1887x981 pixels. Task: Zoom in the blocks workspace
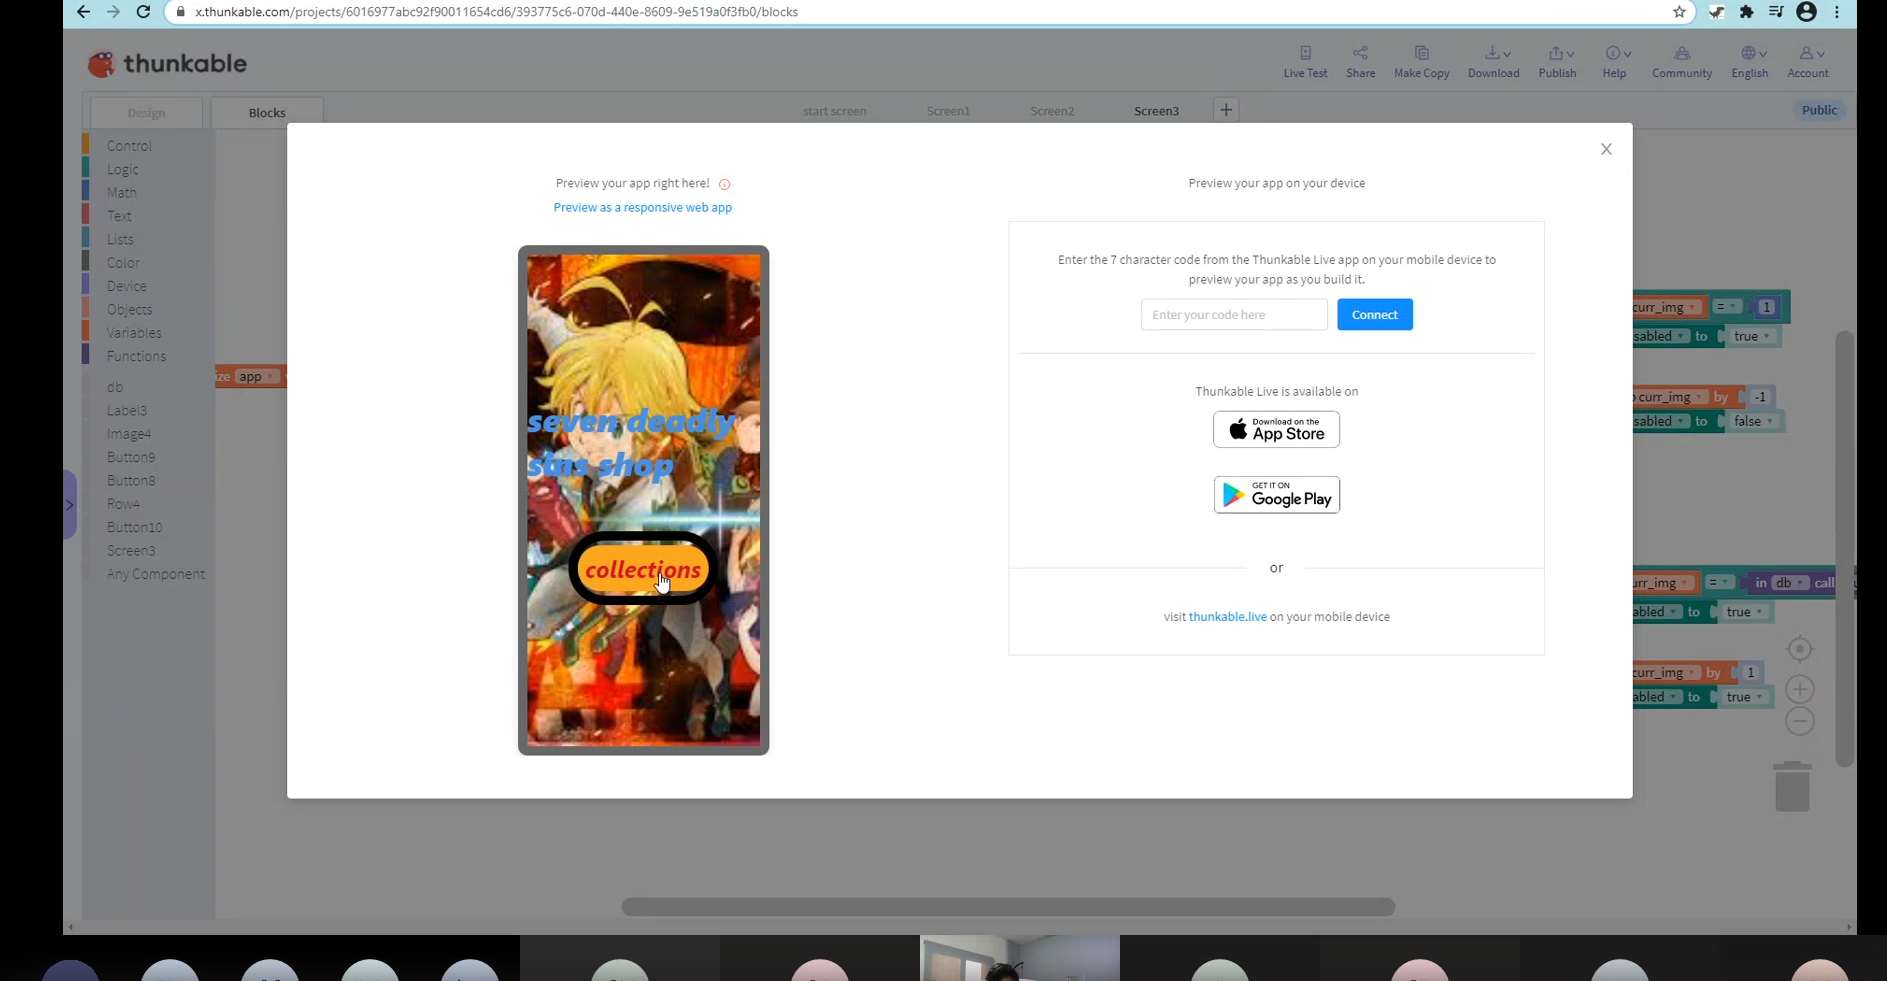pyautogui.click(x=1799, y=689)
